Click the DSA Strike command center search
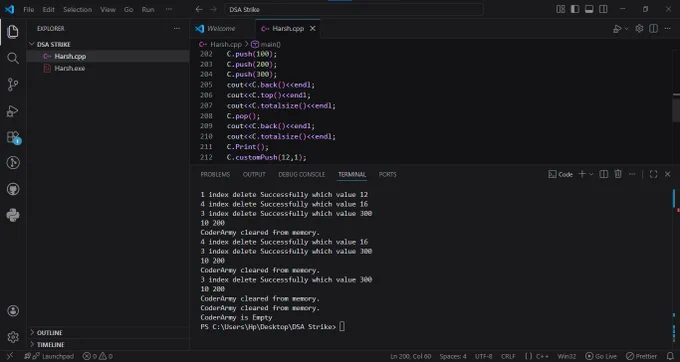The height and width of the screenshot is (362, 680). click(x=353, y=10)
